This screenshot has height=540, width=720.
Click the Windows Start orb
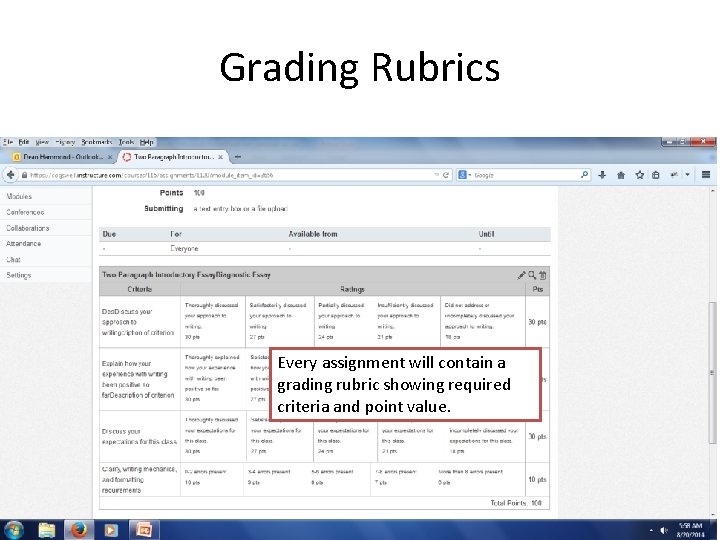(x=13, y=530)
